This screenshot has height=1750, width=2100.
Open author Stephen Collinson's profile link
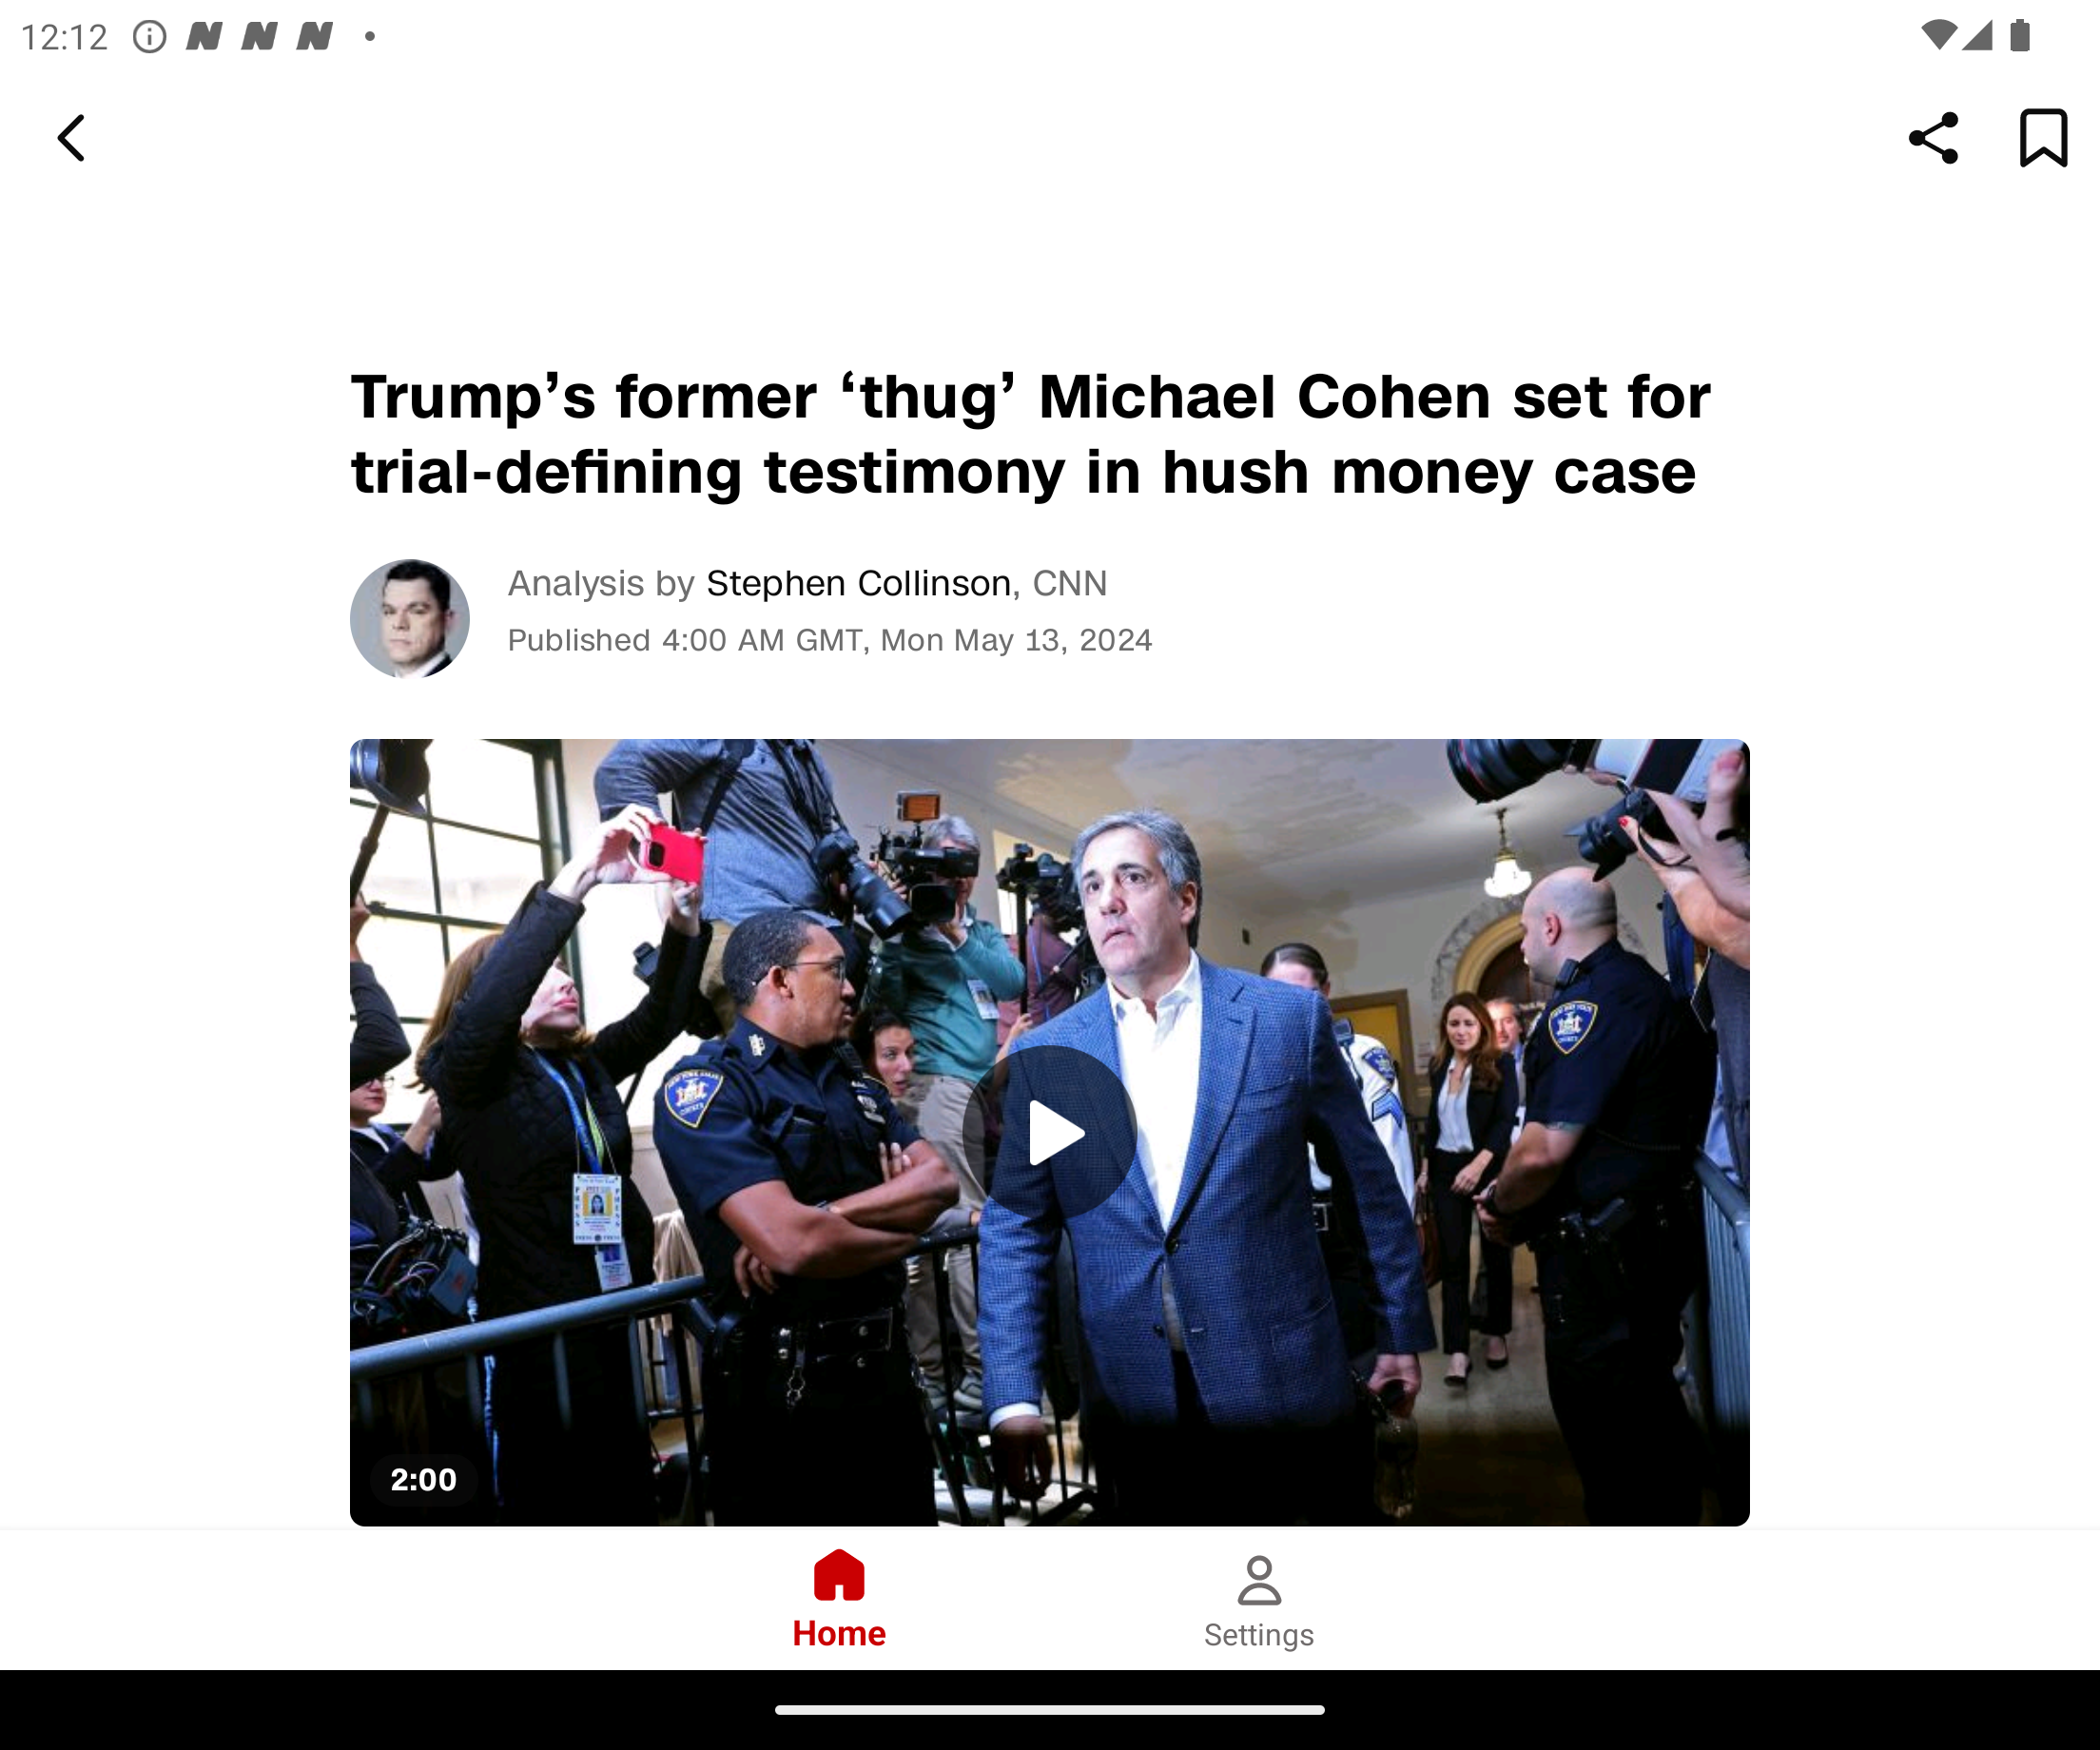click(x=859, y=583)
